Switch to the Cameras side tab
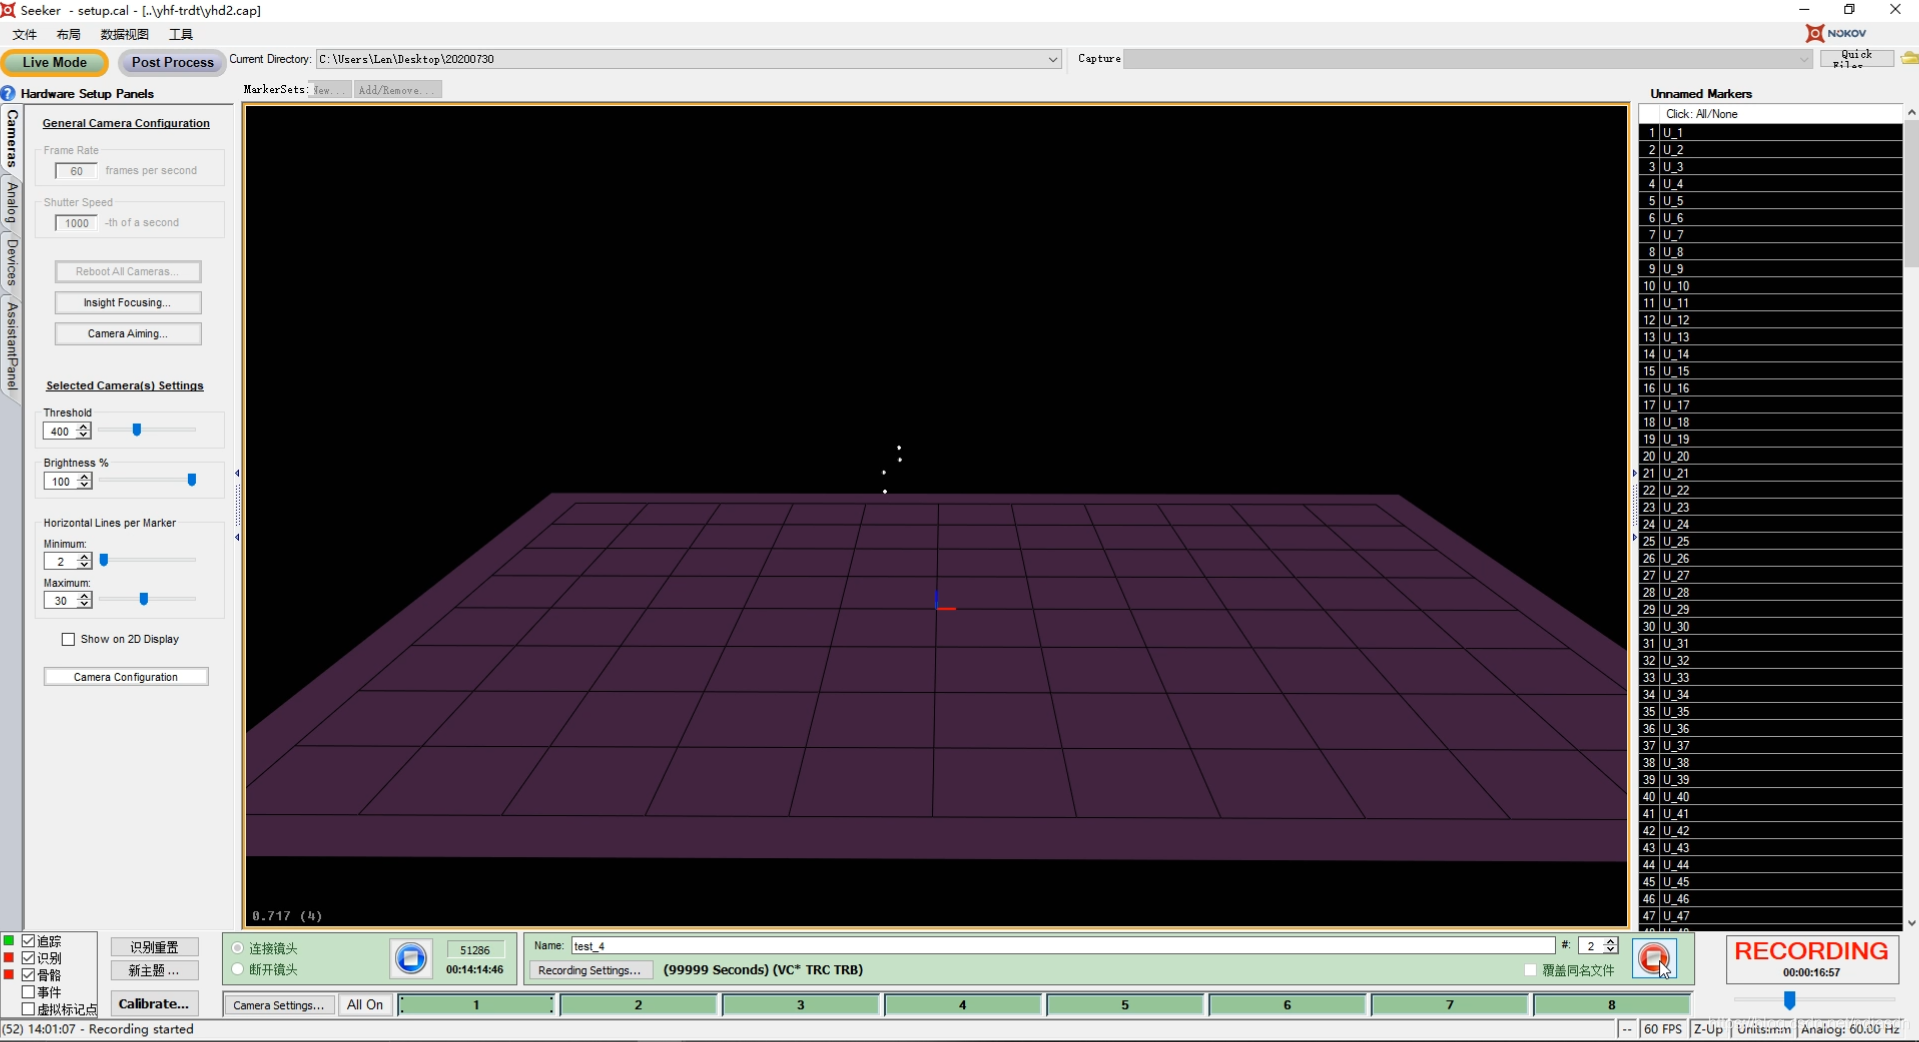The image size is (1919, 1042). [12, 139]
